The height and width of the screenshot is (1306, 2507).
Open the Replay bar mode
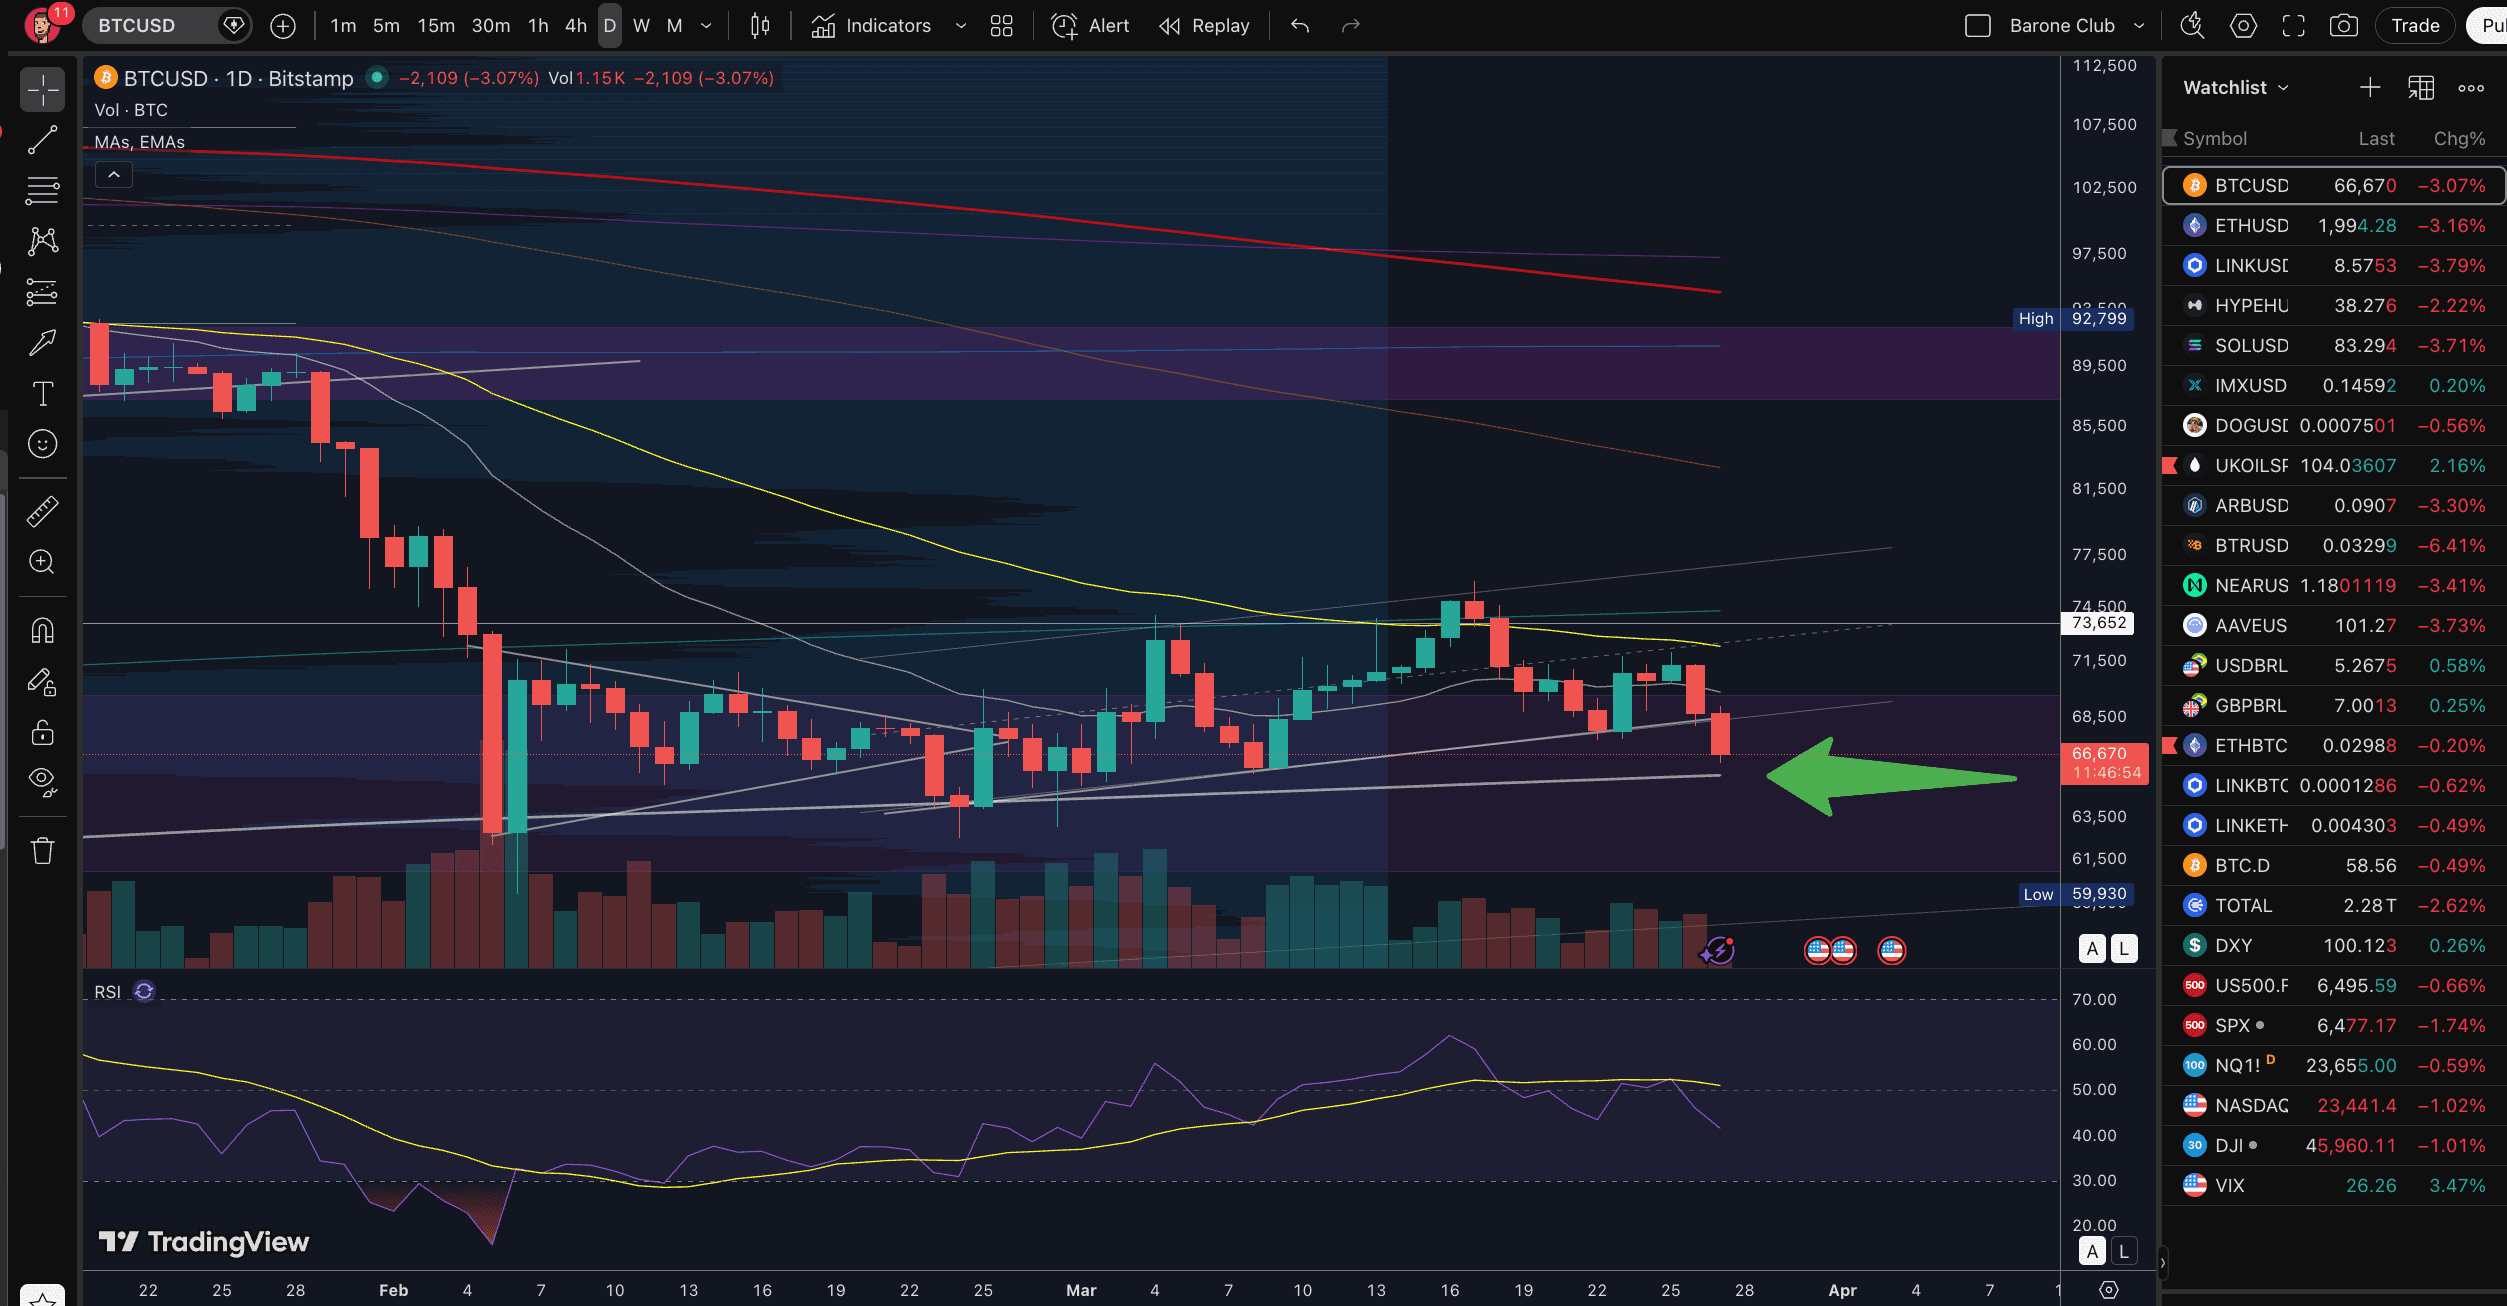pyautogui.click(x=1204, y=26)
